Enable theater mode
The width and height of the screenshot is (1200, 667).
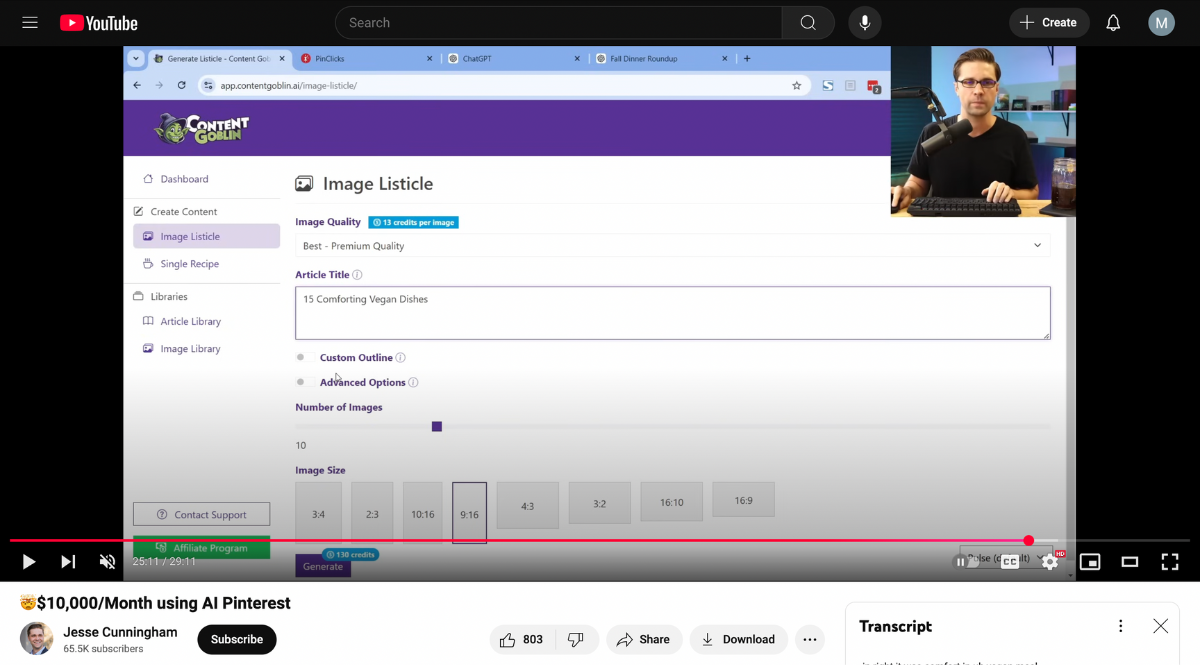click(x=1130, y=562)
